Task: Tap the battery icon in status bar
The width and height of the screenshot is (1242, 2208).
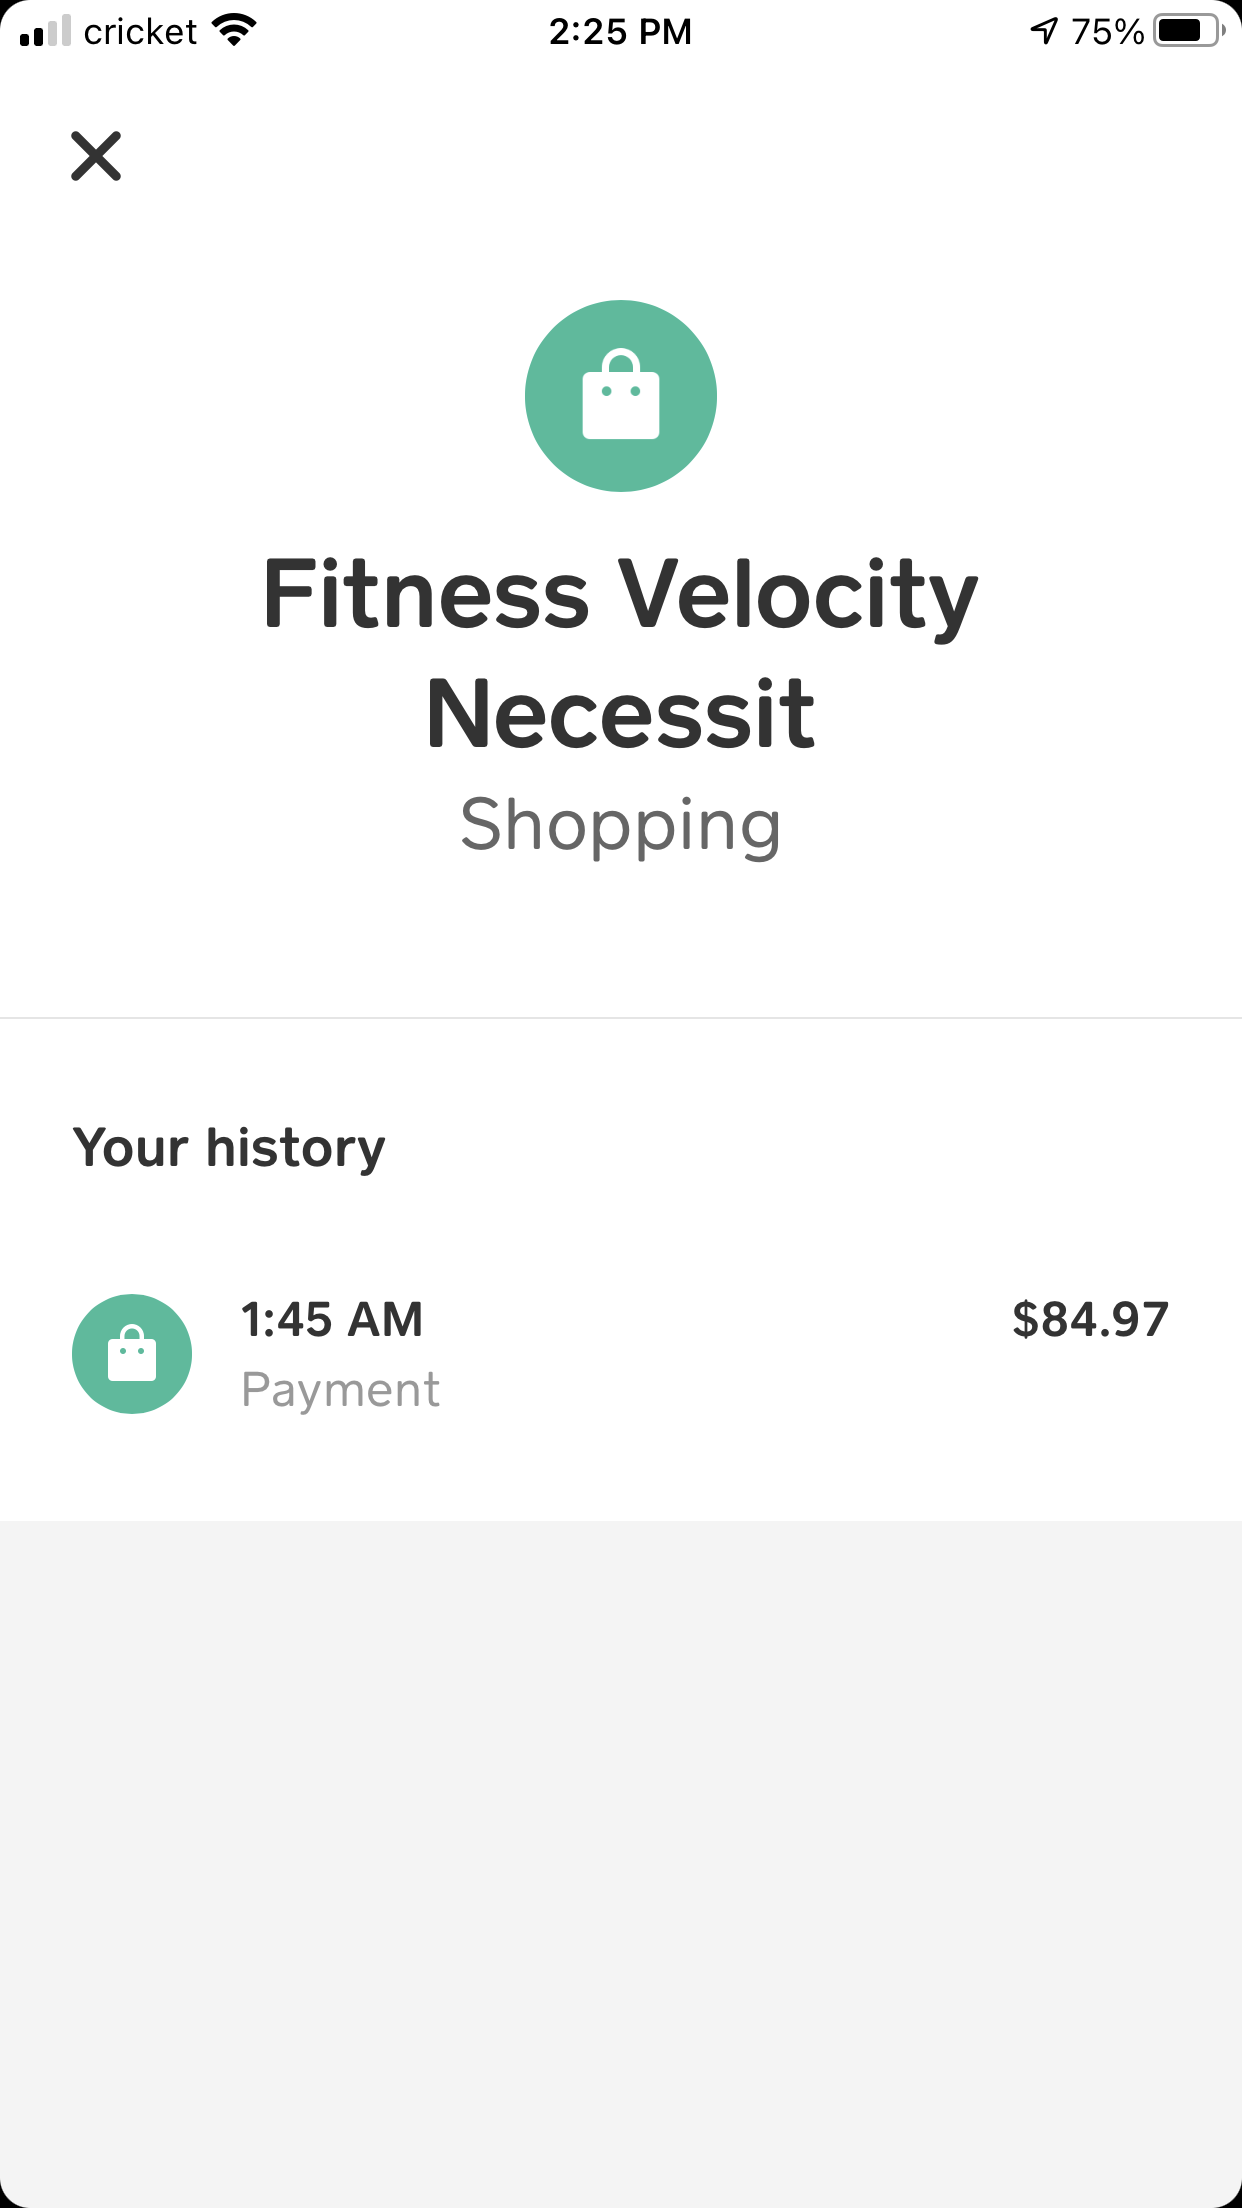Action: (x=1190, y=31)
